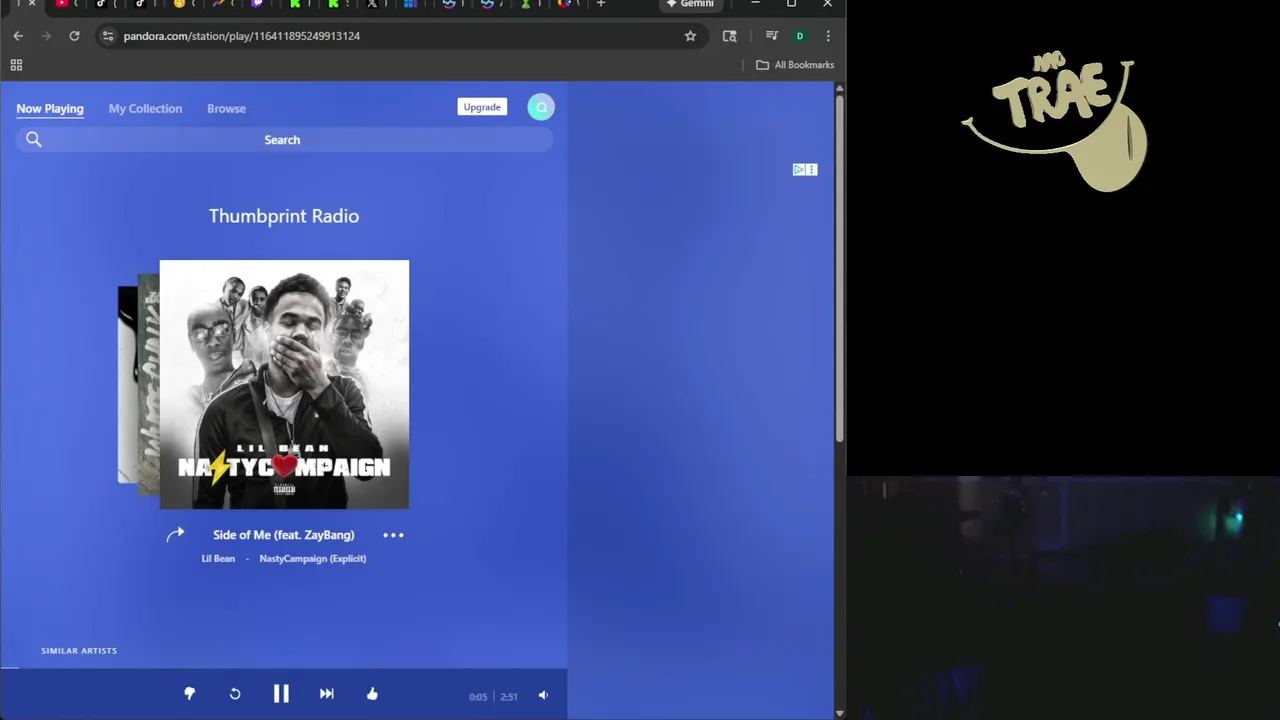
Task: Switch to My Collection tab
Action: (x=145, y=108)
